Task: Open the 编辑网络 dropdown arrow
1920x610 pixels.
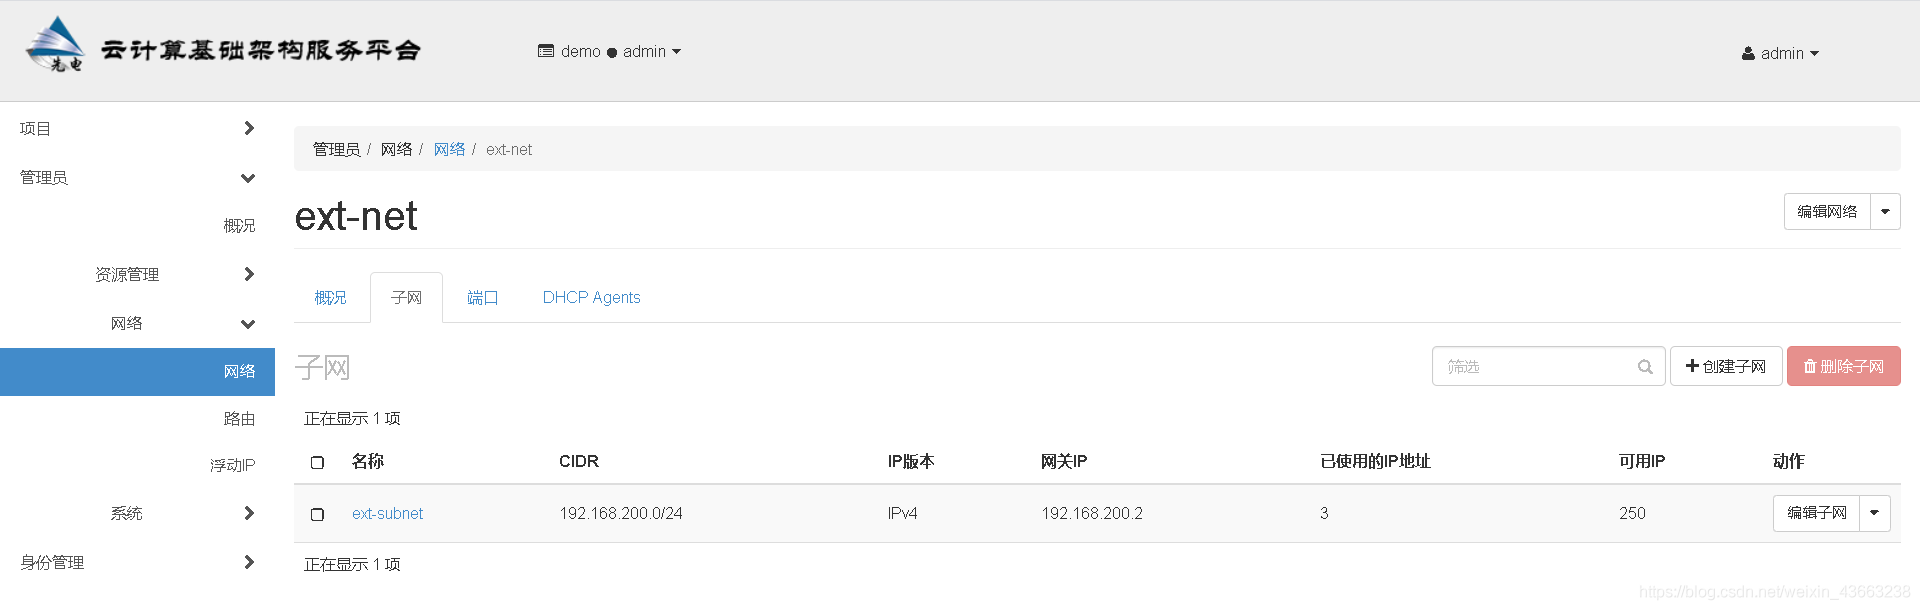Action: click(1885, 212)
